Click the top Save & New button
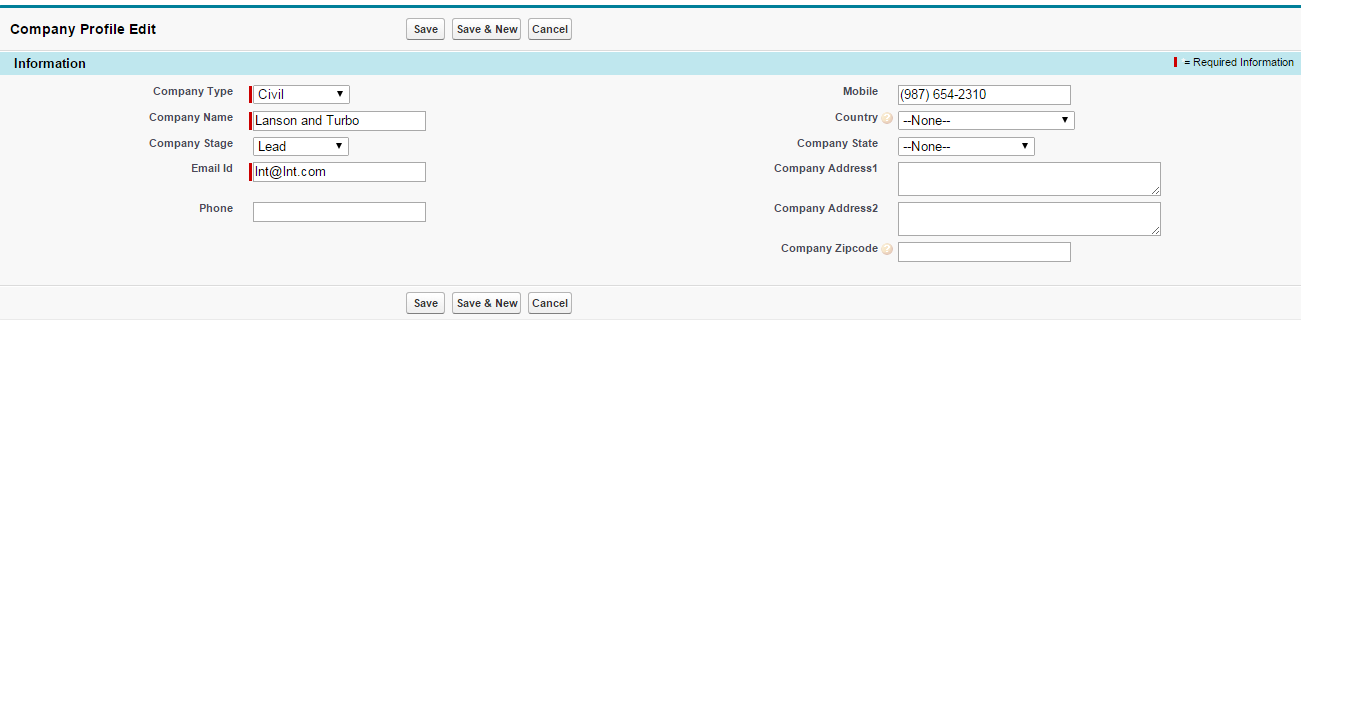 [x=486, y=29]
